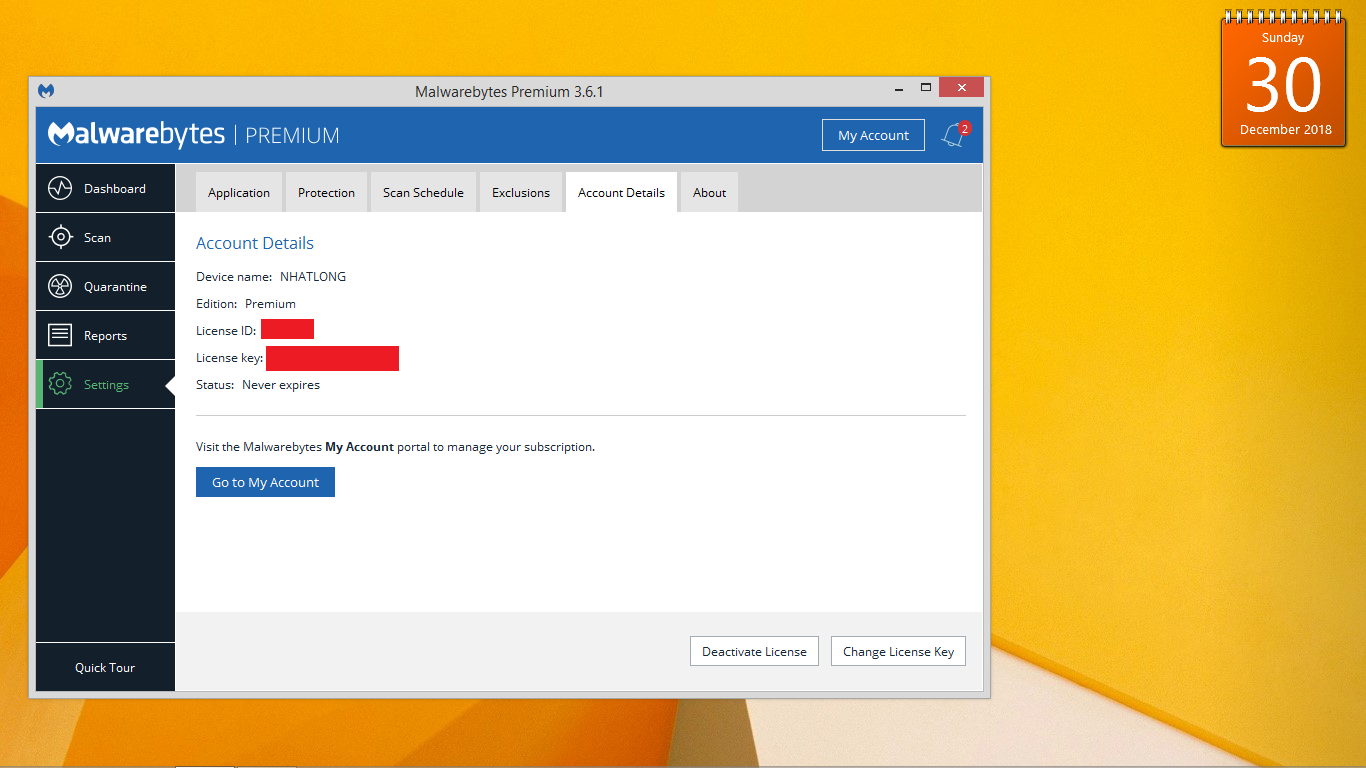The width and height of the screenshot is (1366, 768).
Task: Click the My Account button in the header
Action: coord(873,135)
